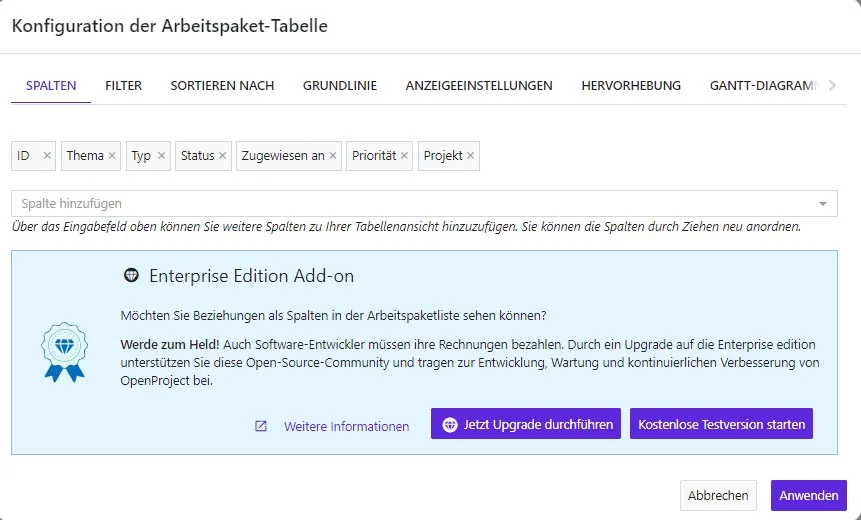Image resolution: width=861 pixels, height=520 pixels.
Task: Select the Priorität chip label
Action: [x=374, y=156]
